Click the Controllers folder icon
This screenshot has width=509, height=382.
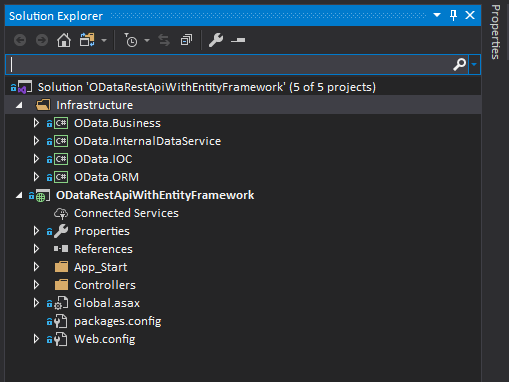point(61,285)
